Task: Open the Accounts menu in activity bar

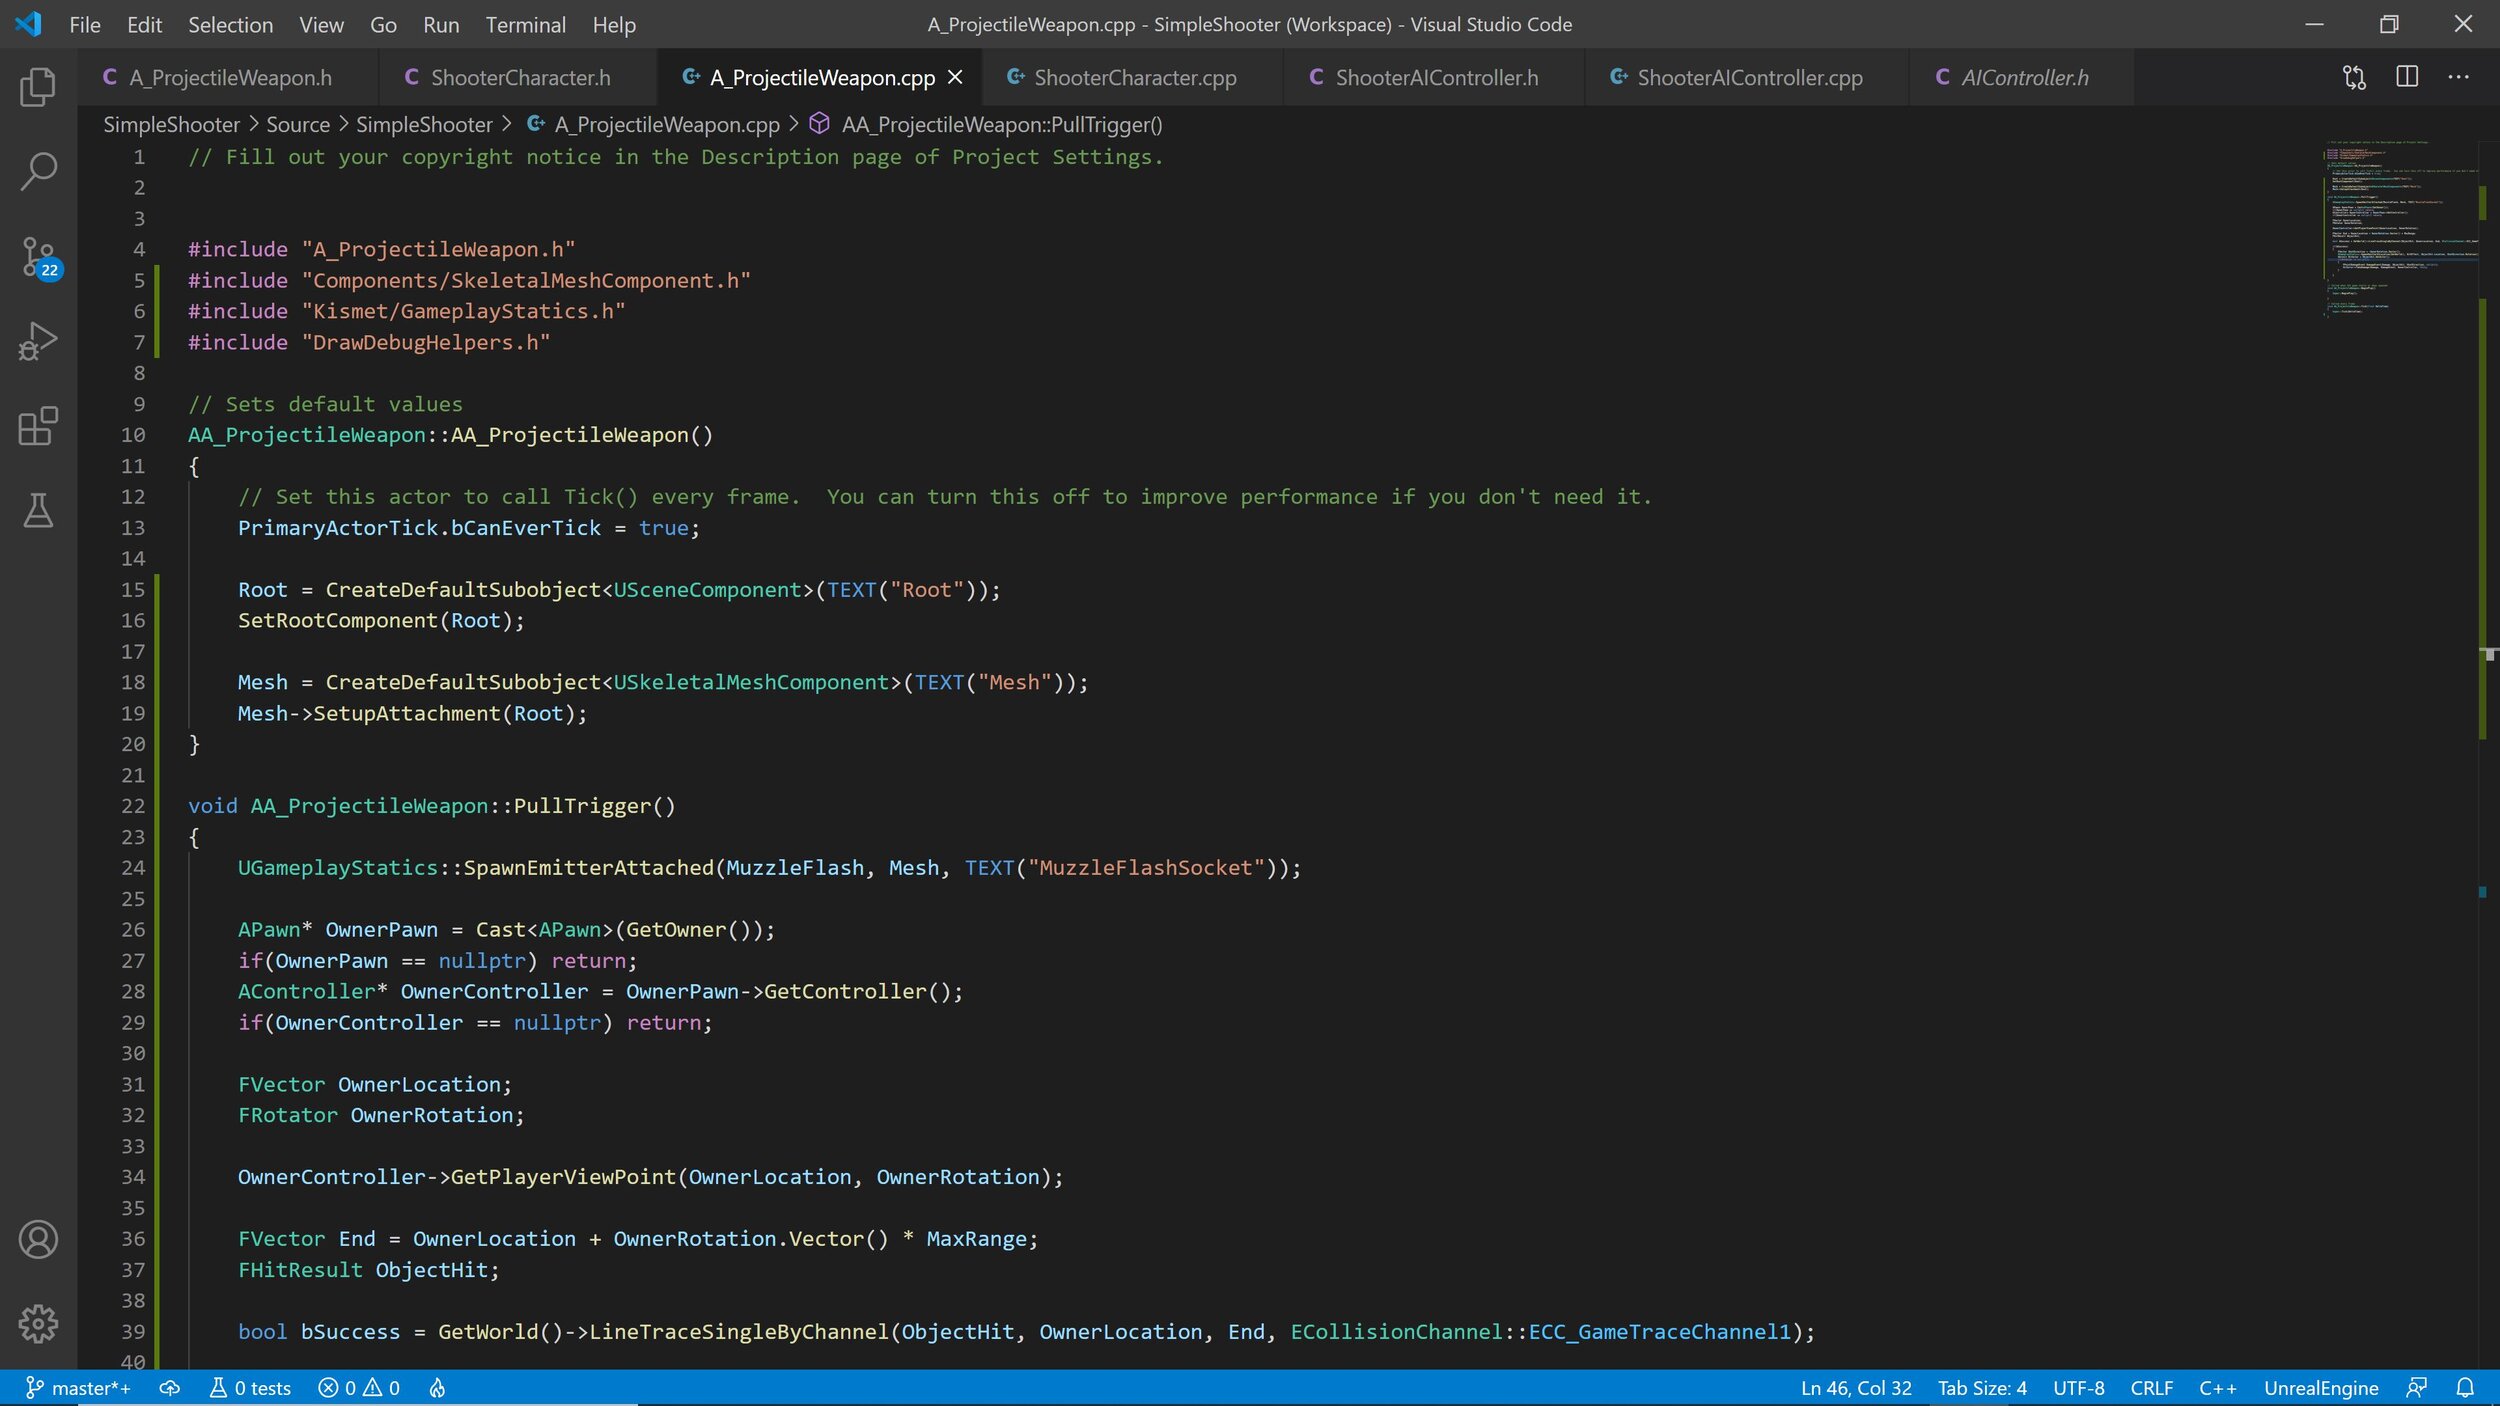Action: [x=38, y=1239]
